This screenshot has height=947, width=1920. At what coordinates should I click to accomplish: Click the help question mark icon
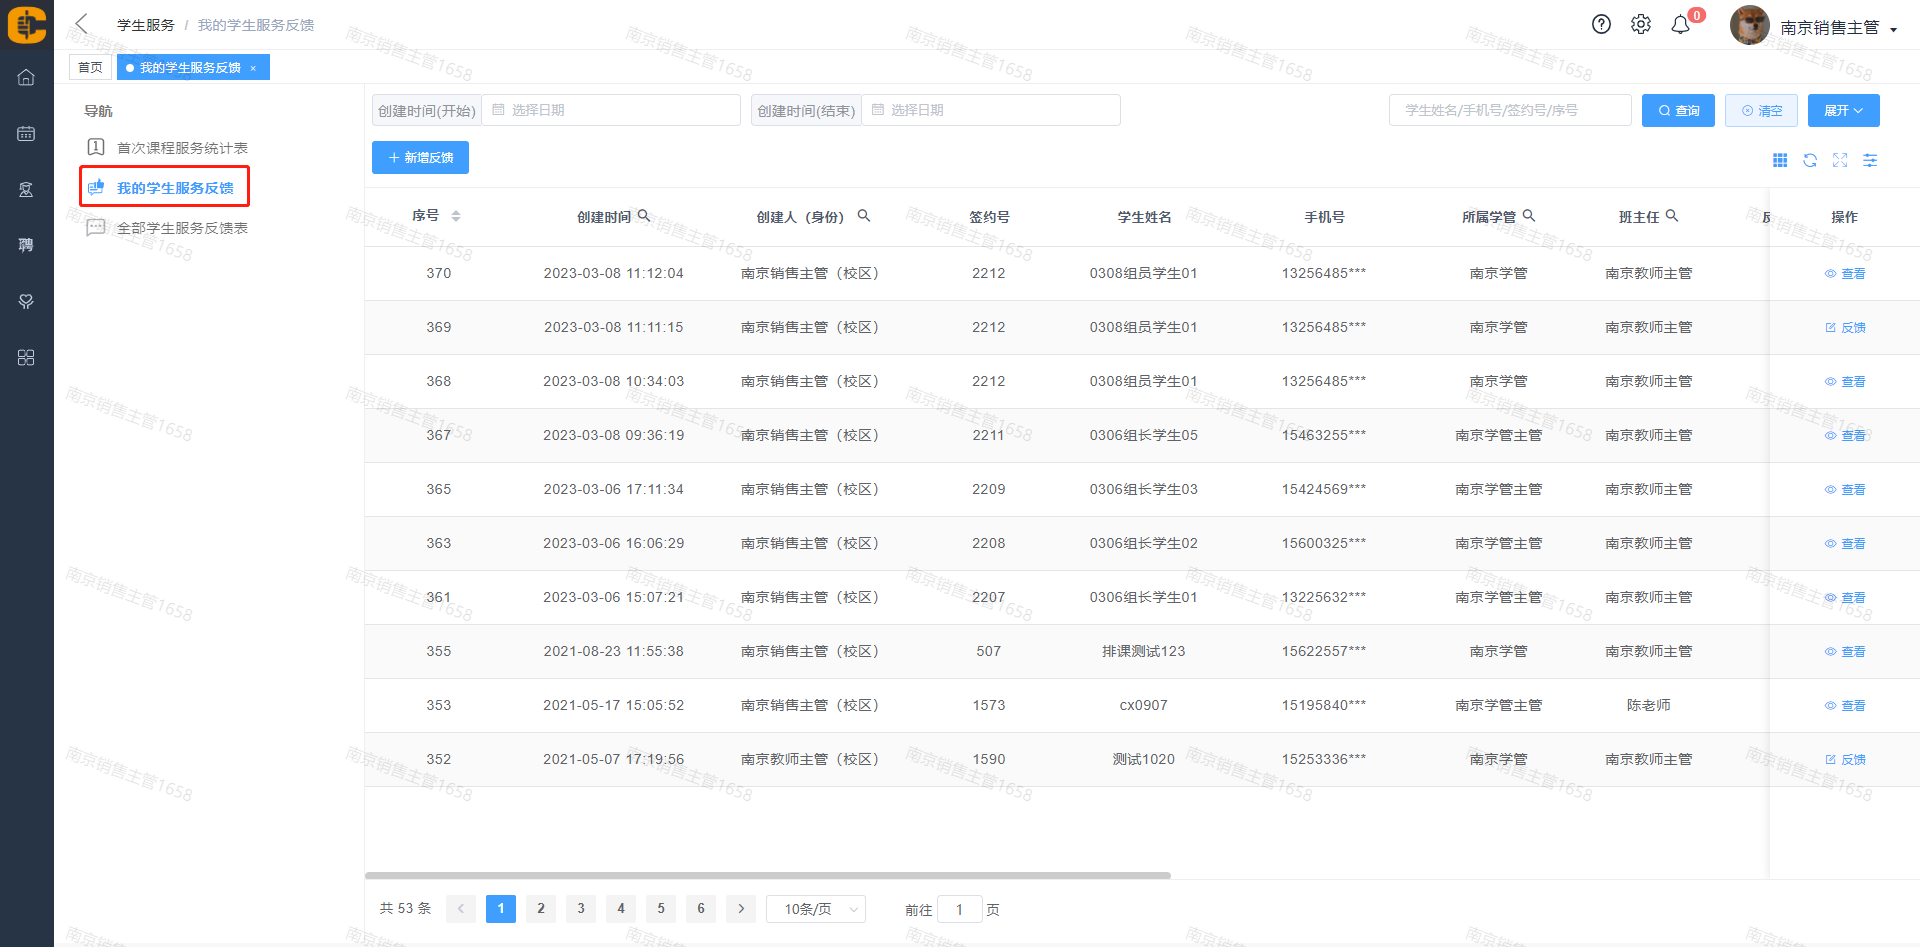1601,25
